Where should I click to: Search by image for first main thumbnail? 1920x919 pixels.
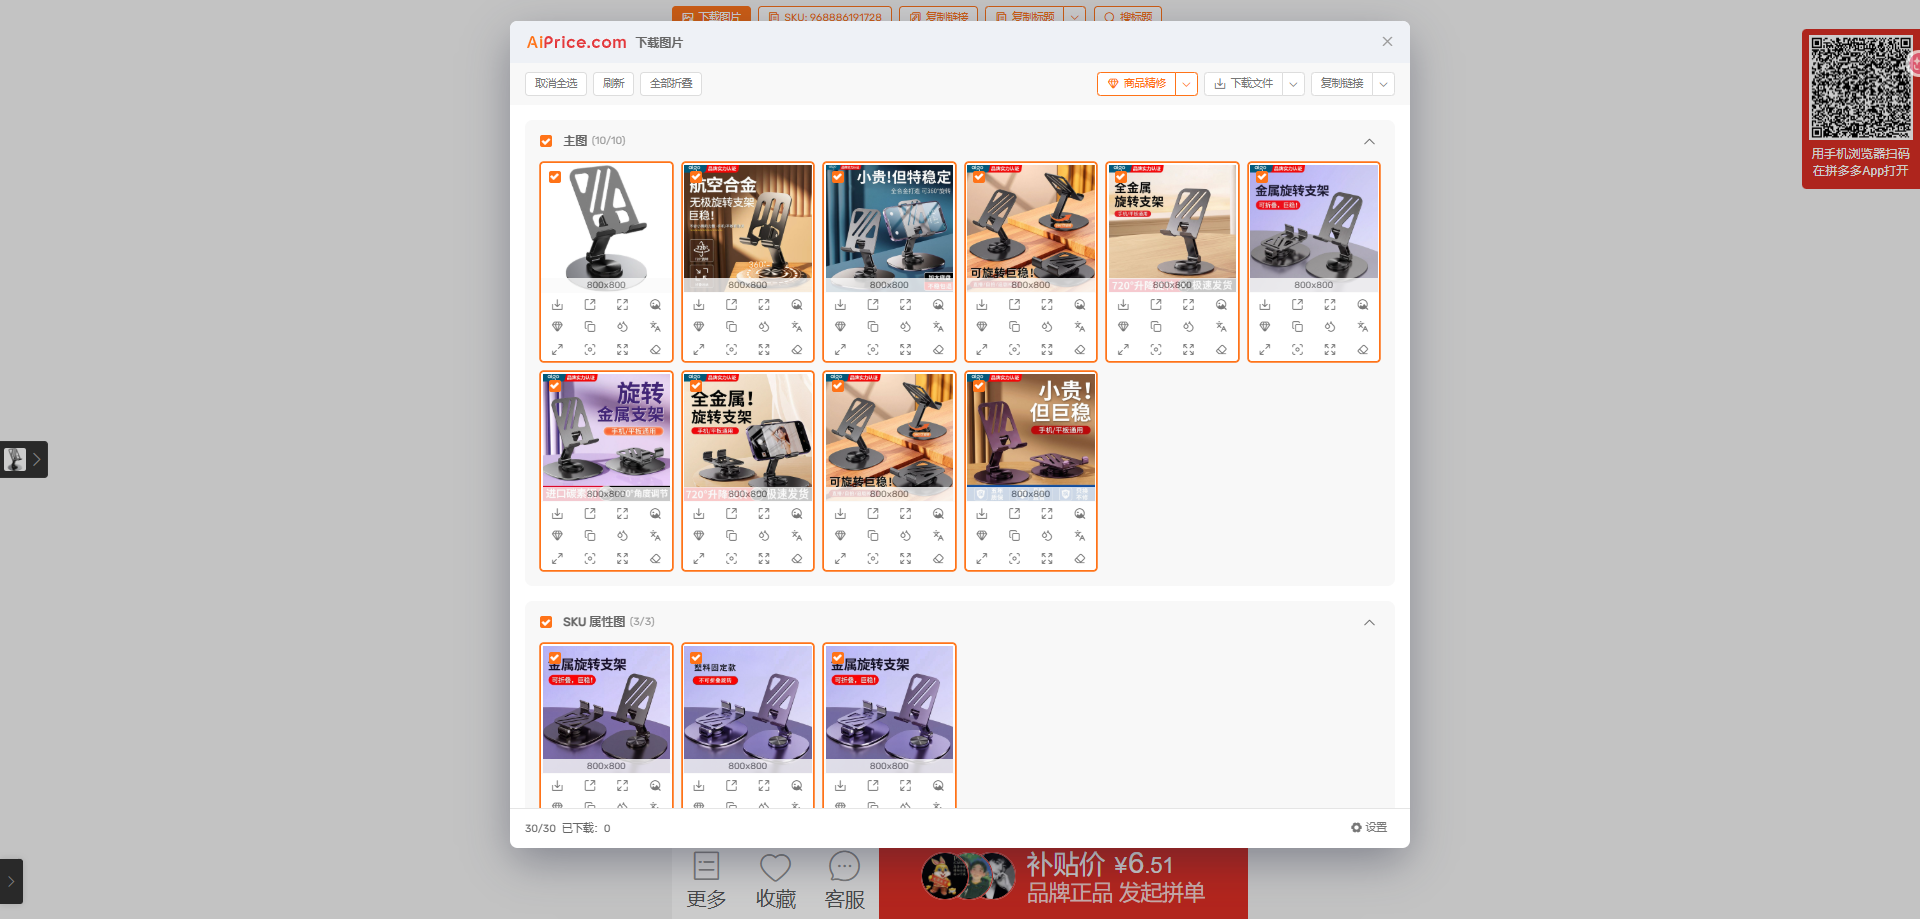(x=655, y=305)
